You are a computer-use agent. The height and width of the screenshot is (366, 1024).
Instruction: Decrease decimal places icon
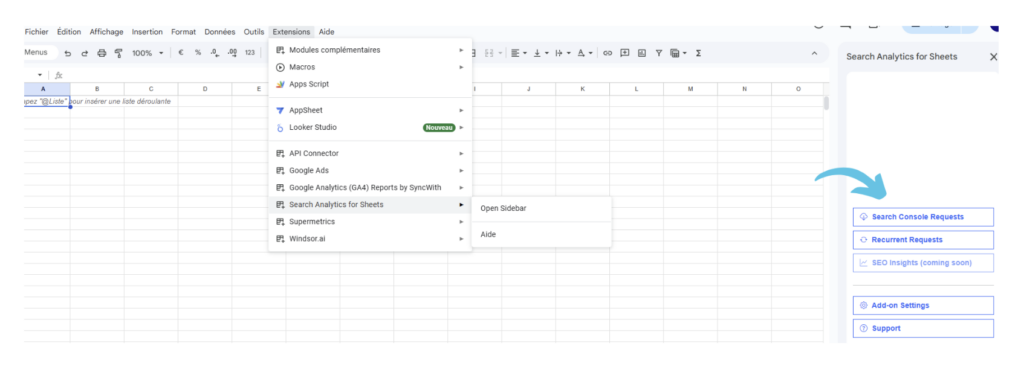pos(214,53)
